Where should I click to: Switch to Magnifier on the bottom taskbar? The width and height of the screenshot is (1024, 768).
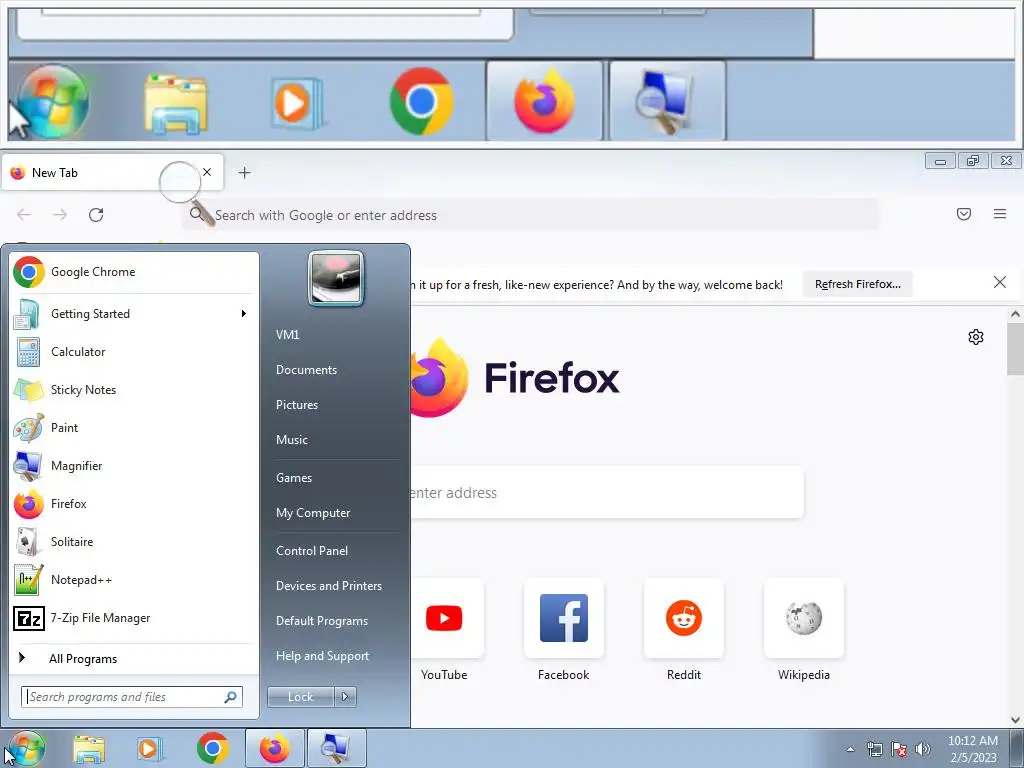[337, 748]
